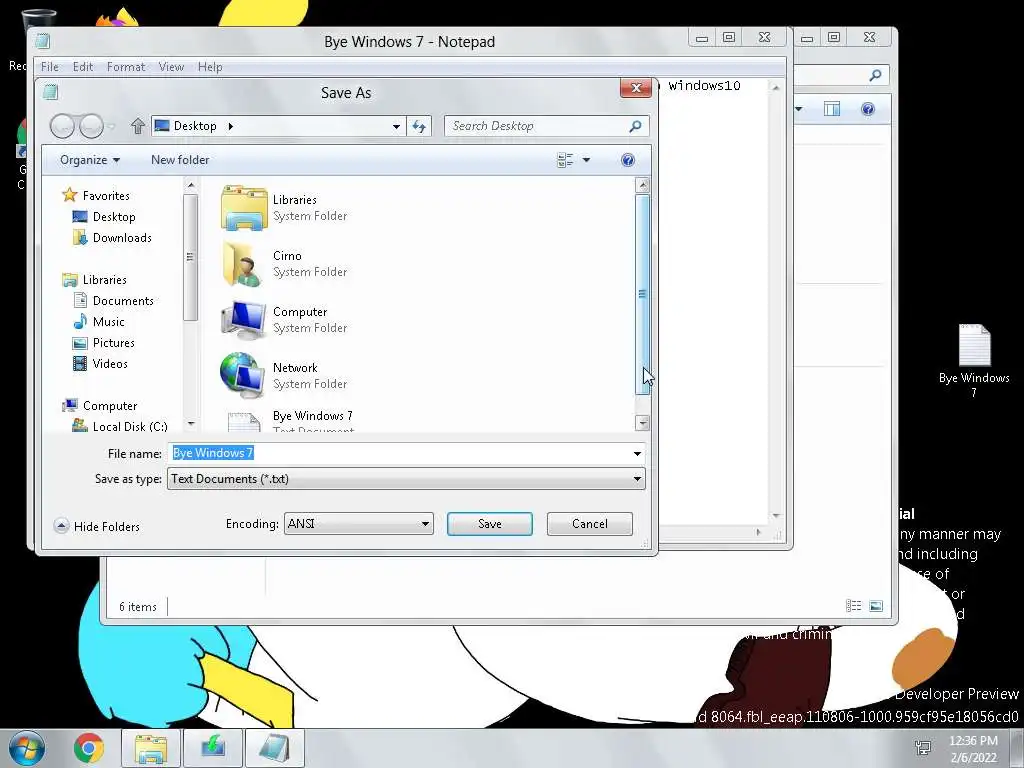Select the Network system folder icon

click(244, 376)
